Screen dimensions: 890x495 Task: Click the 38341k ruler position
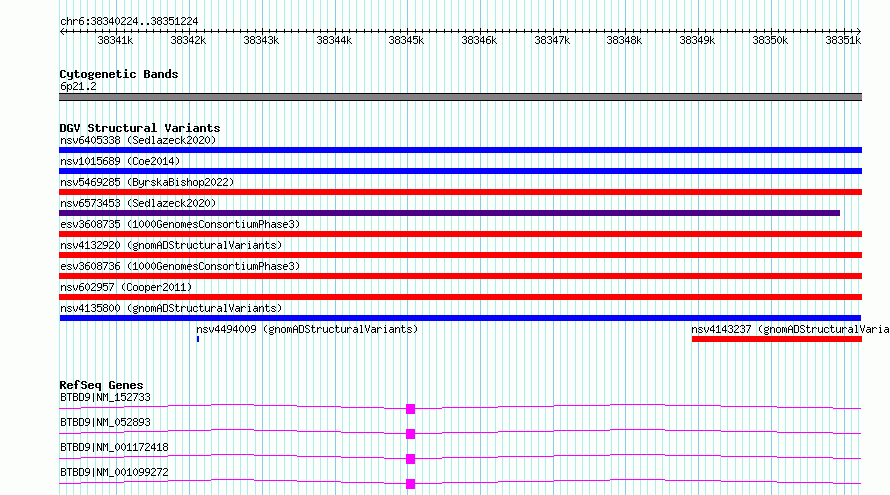[x=115, y=40]
